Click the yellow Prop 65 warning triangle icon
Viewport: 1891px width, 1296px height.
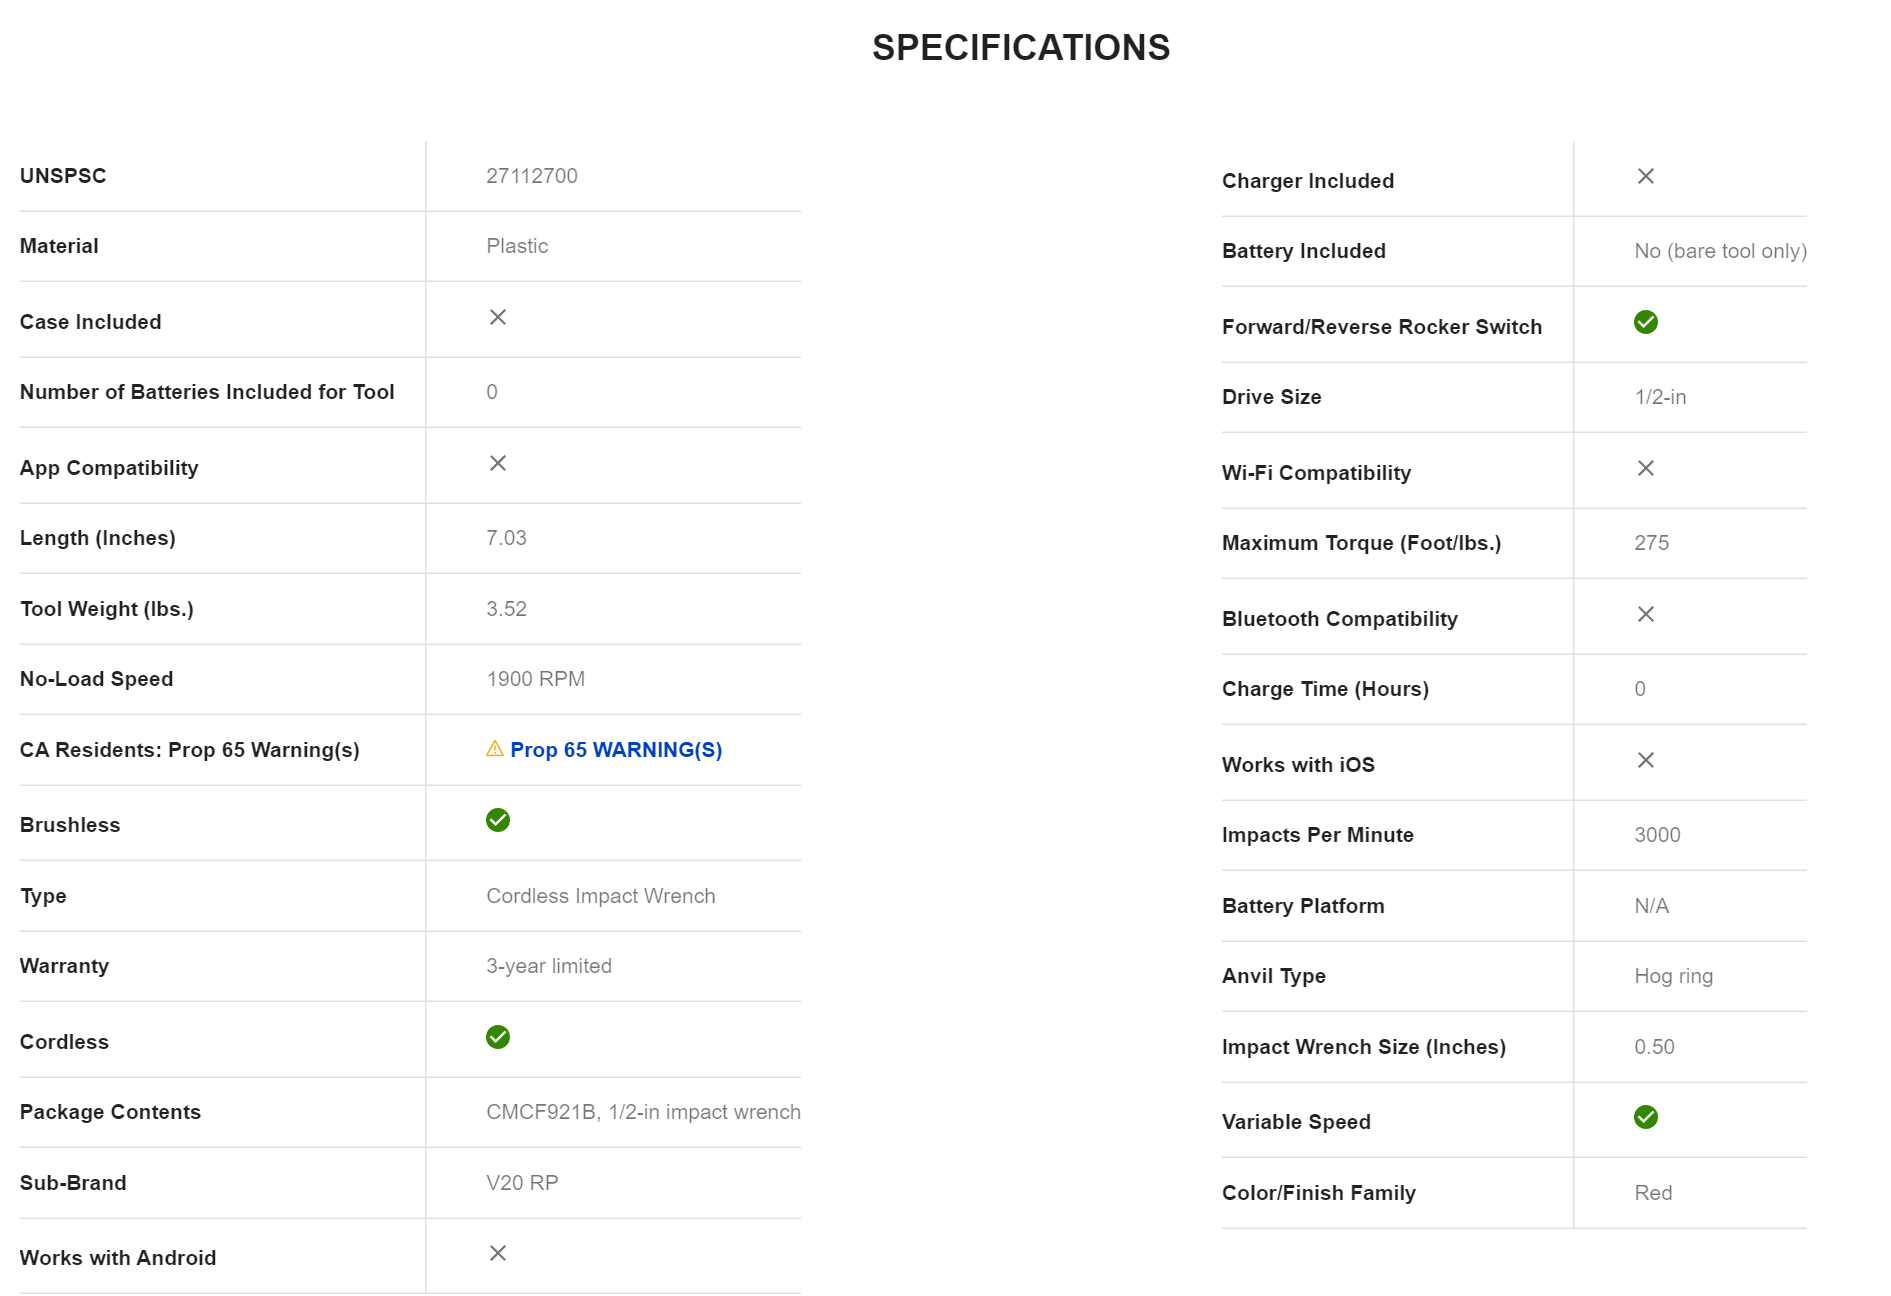(x=494, y=749)
